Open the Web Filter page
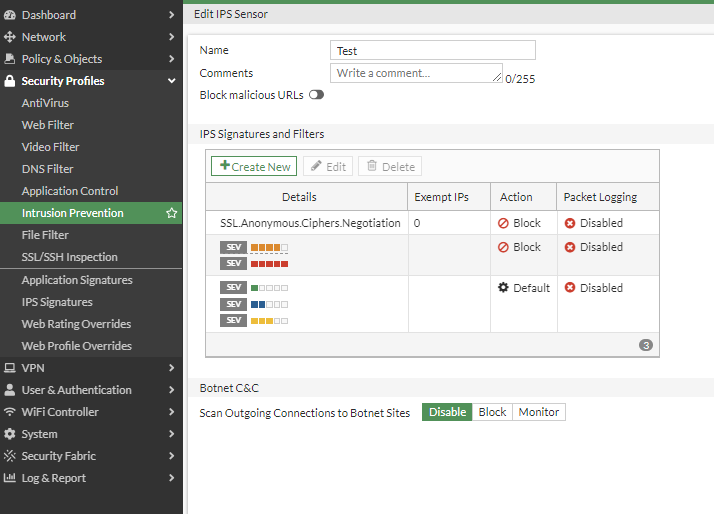The width and height of the screenshot is (714, 514). (48, 125)
